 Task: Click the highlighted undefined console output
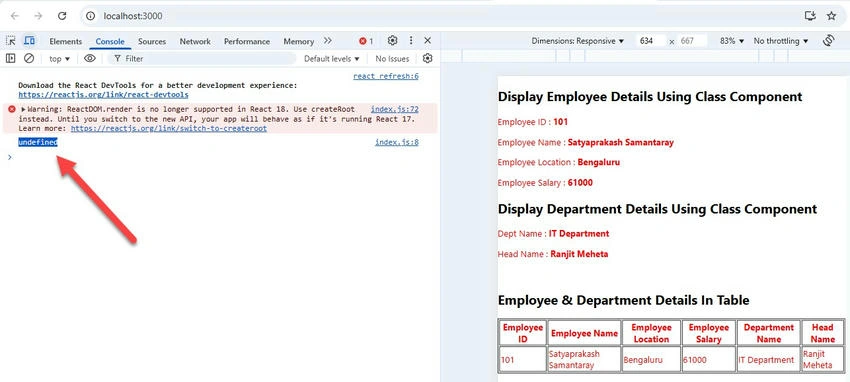pyautogui.click(x=38, y=142)
